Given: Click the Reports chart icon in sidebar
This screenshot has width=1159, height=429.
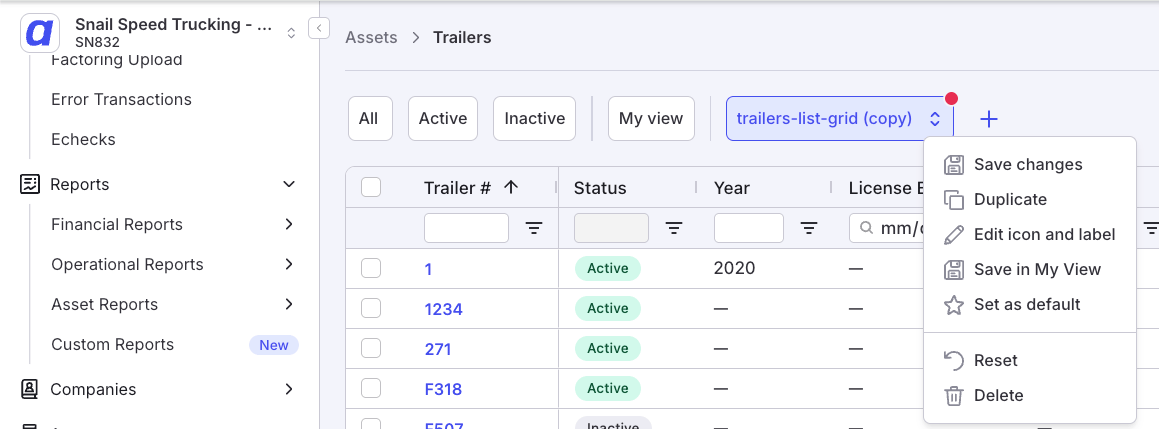Looking at the screenshot, I should coord(30,184).
